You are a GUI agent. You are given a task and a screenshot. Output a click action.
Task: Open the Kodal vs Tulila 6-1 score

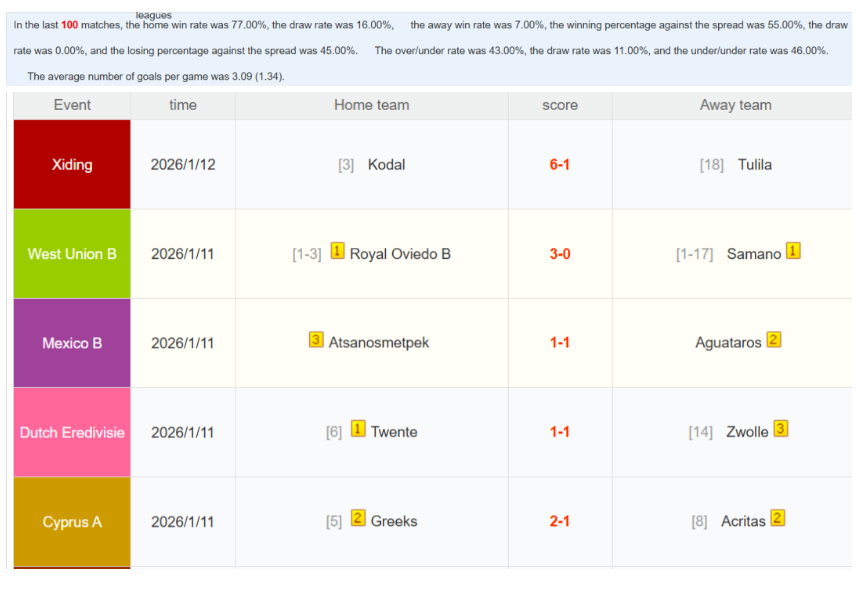(559, 165)
